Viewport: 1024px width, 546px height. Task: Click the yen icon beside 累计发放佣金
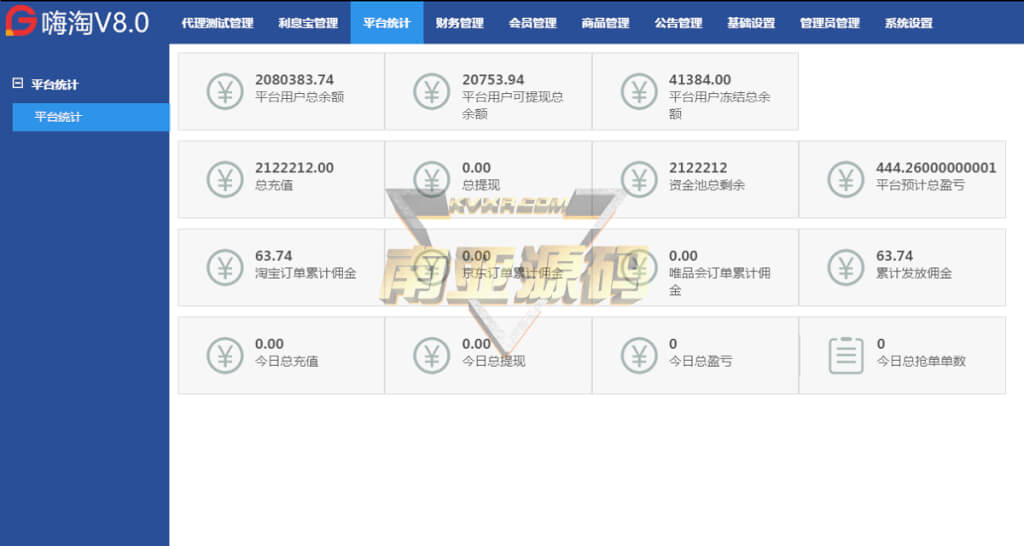click(846, 268)
